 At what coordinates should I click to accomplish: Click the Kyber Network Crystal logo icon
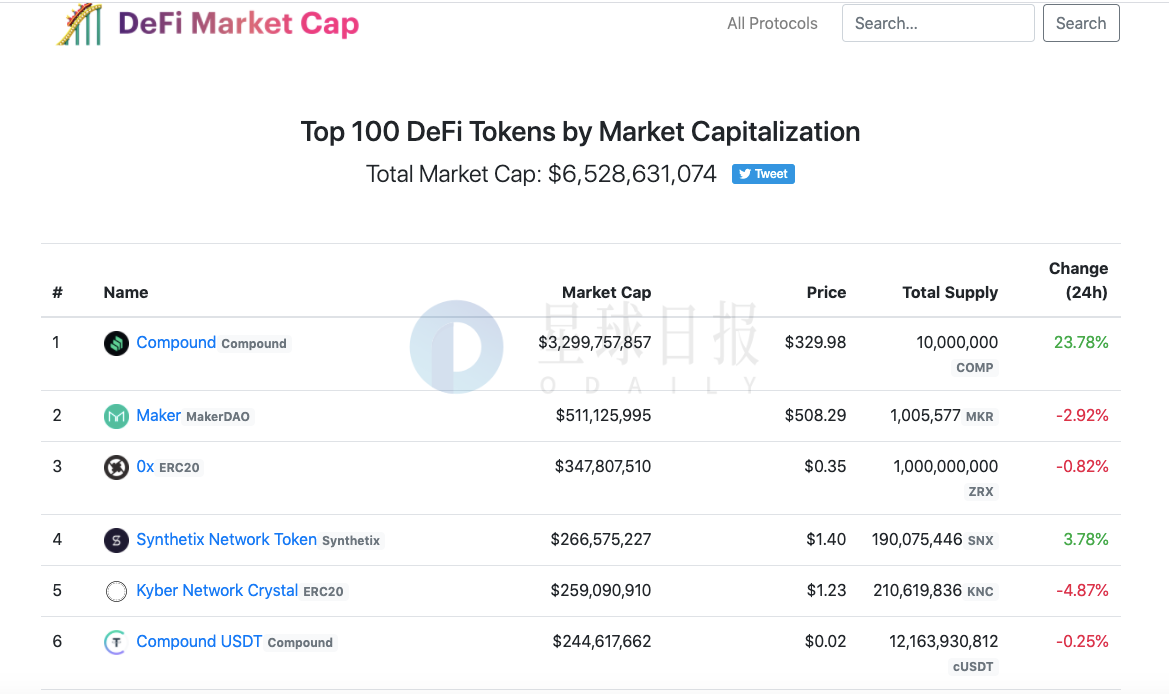click(x=116, y=591)
